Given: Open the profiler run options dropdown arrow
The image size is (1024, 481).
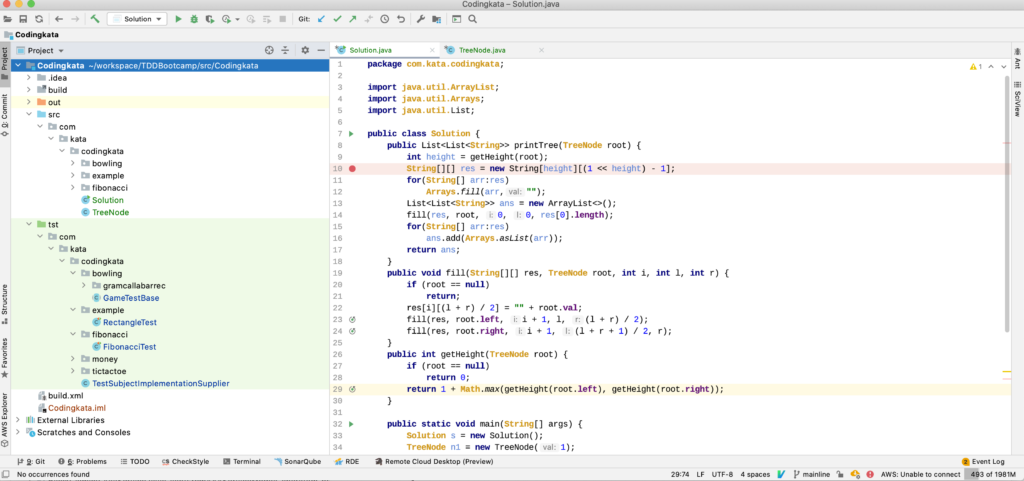Looking at the screenshot, I should [x=238, y=20].
